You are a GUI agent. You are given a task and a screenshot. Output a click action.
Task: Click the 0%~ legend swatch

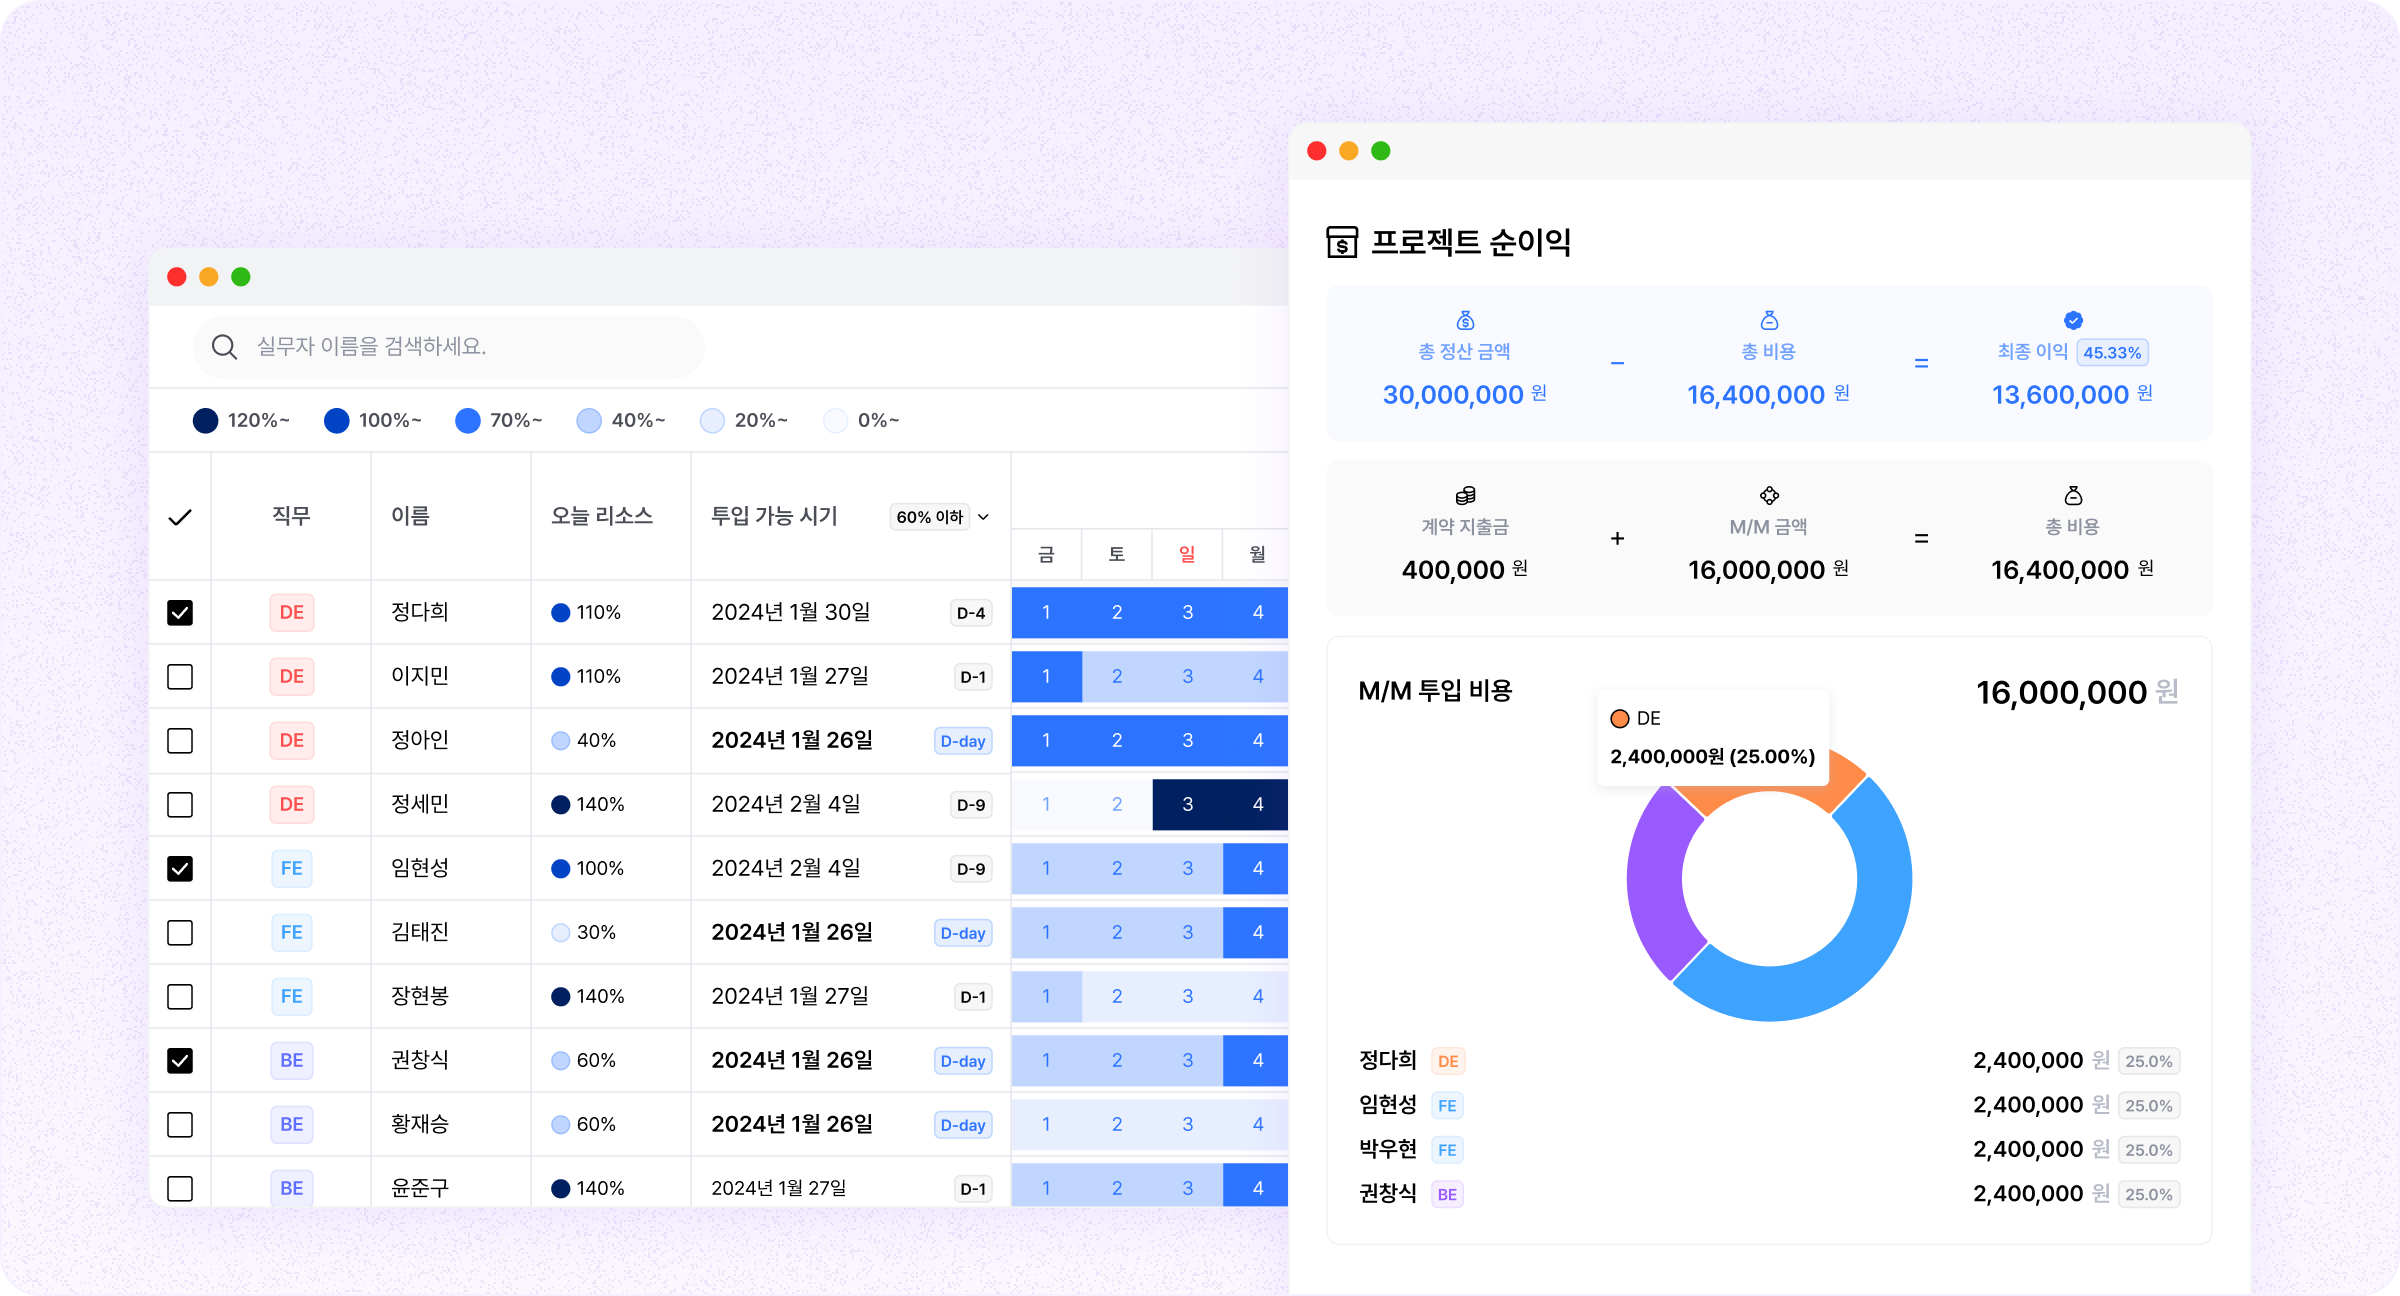point(836,421)
